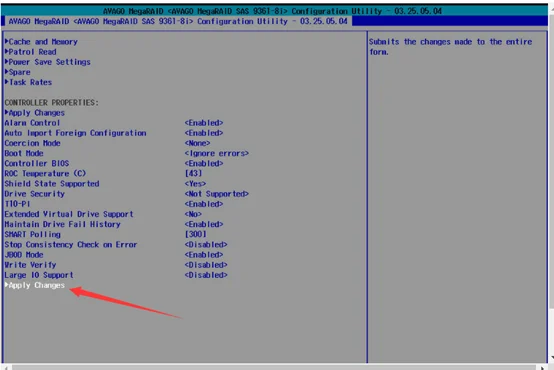Open the Task Rates submenu
Screen dimensions: 554x370
tap(28, 82)
